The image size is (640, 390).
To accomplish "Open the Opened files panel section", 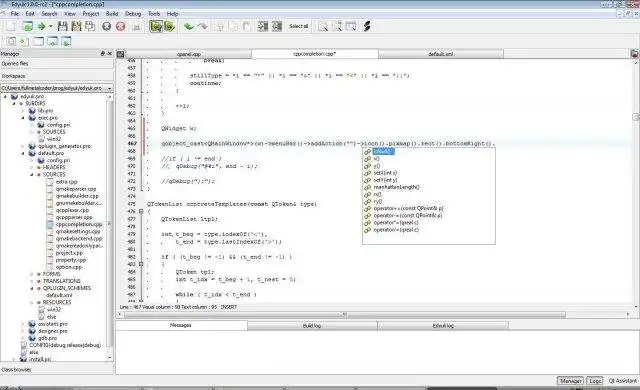I will (57, 64).
